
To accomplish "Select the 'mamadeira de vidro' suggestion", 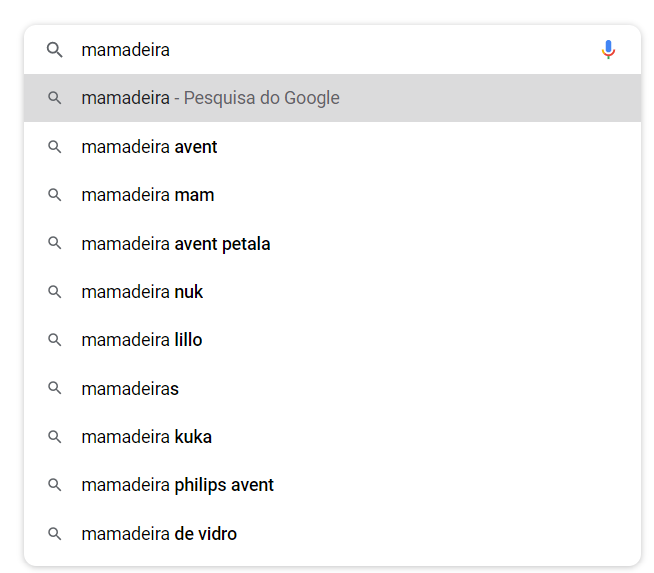I will click(160, 534).
